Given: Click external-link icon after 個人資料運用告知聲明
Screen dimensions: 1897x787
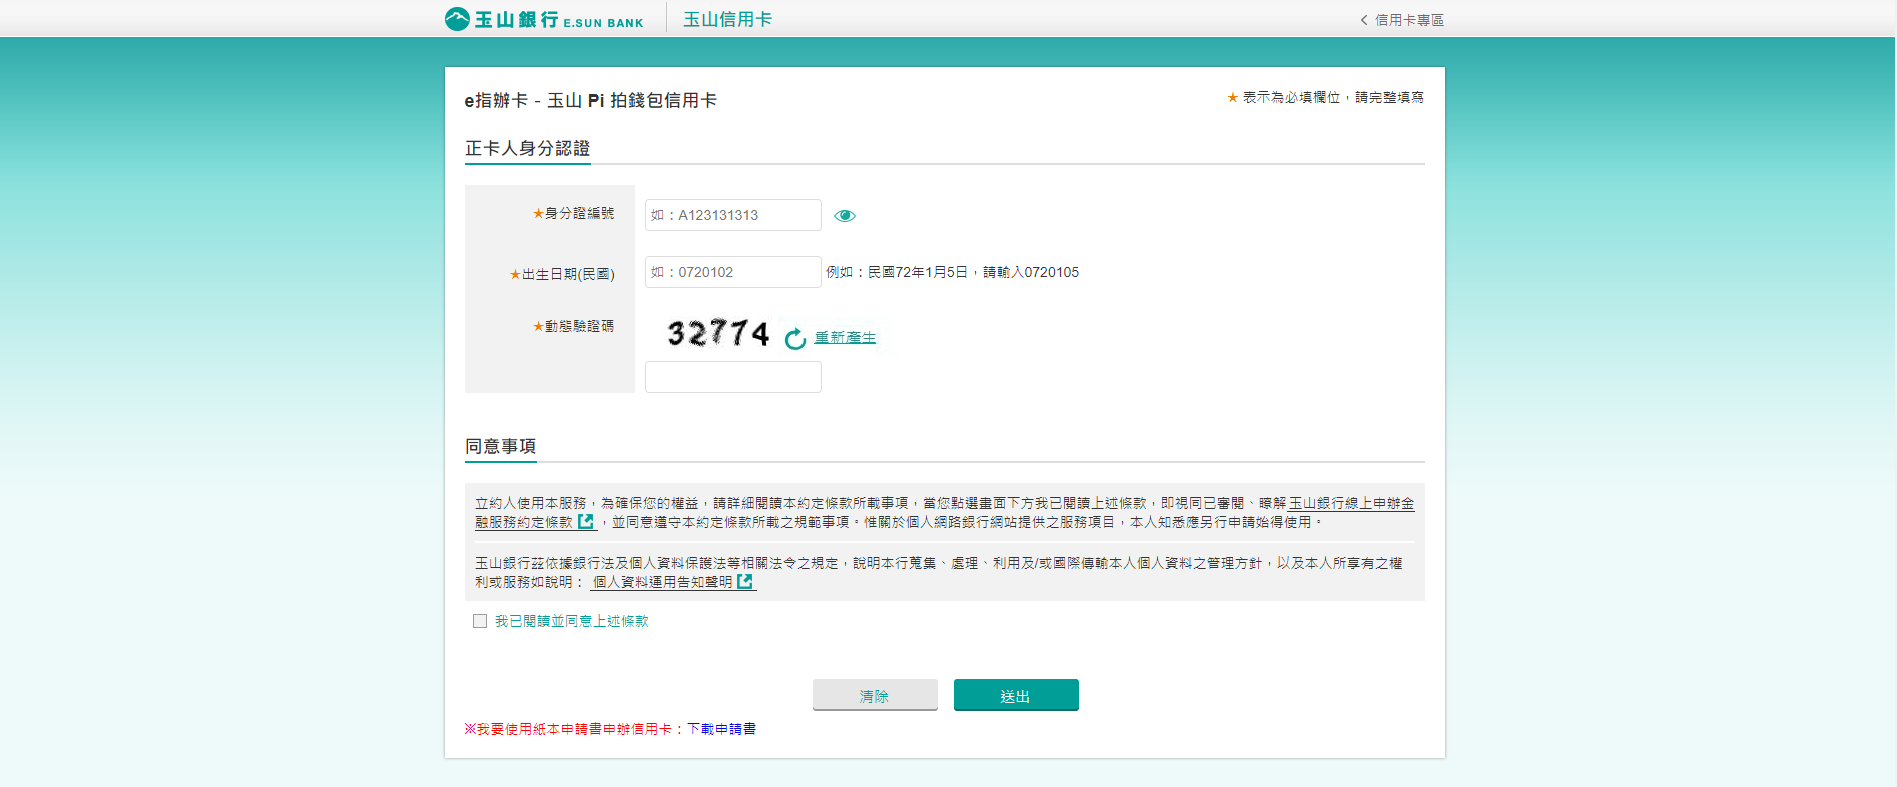Looking at the screenshot, I should tap(745, 582).
